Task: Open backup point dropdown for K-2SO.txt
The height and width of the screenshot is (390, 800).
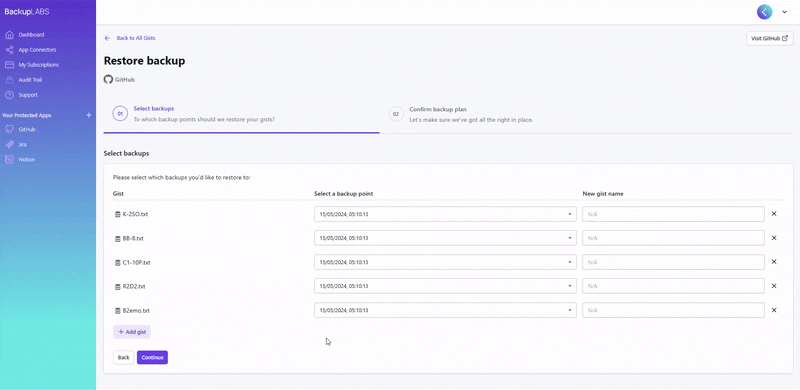Action: coord(445,214)
